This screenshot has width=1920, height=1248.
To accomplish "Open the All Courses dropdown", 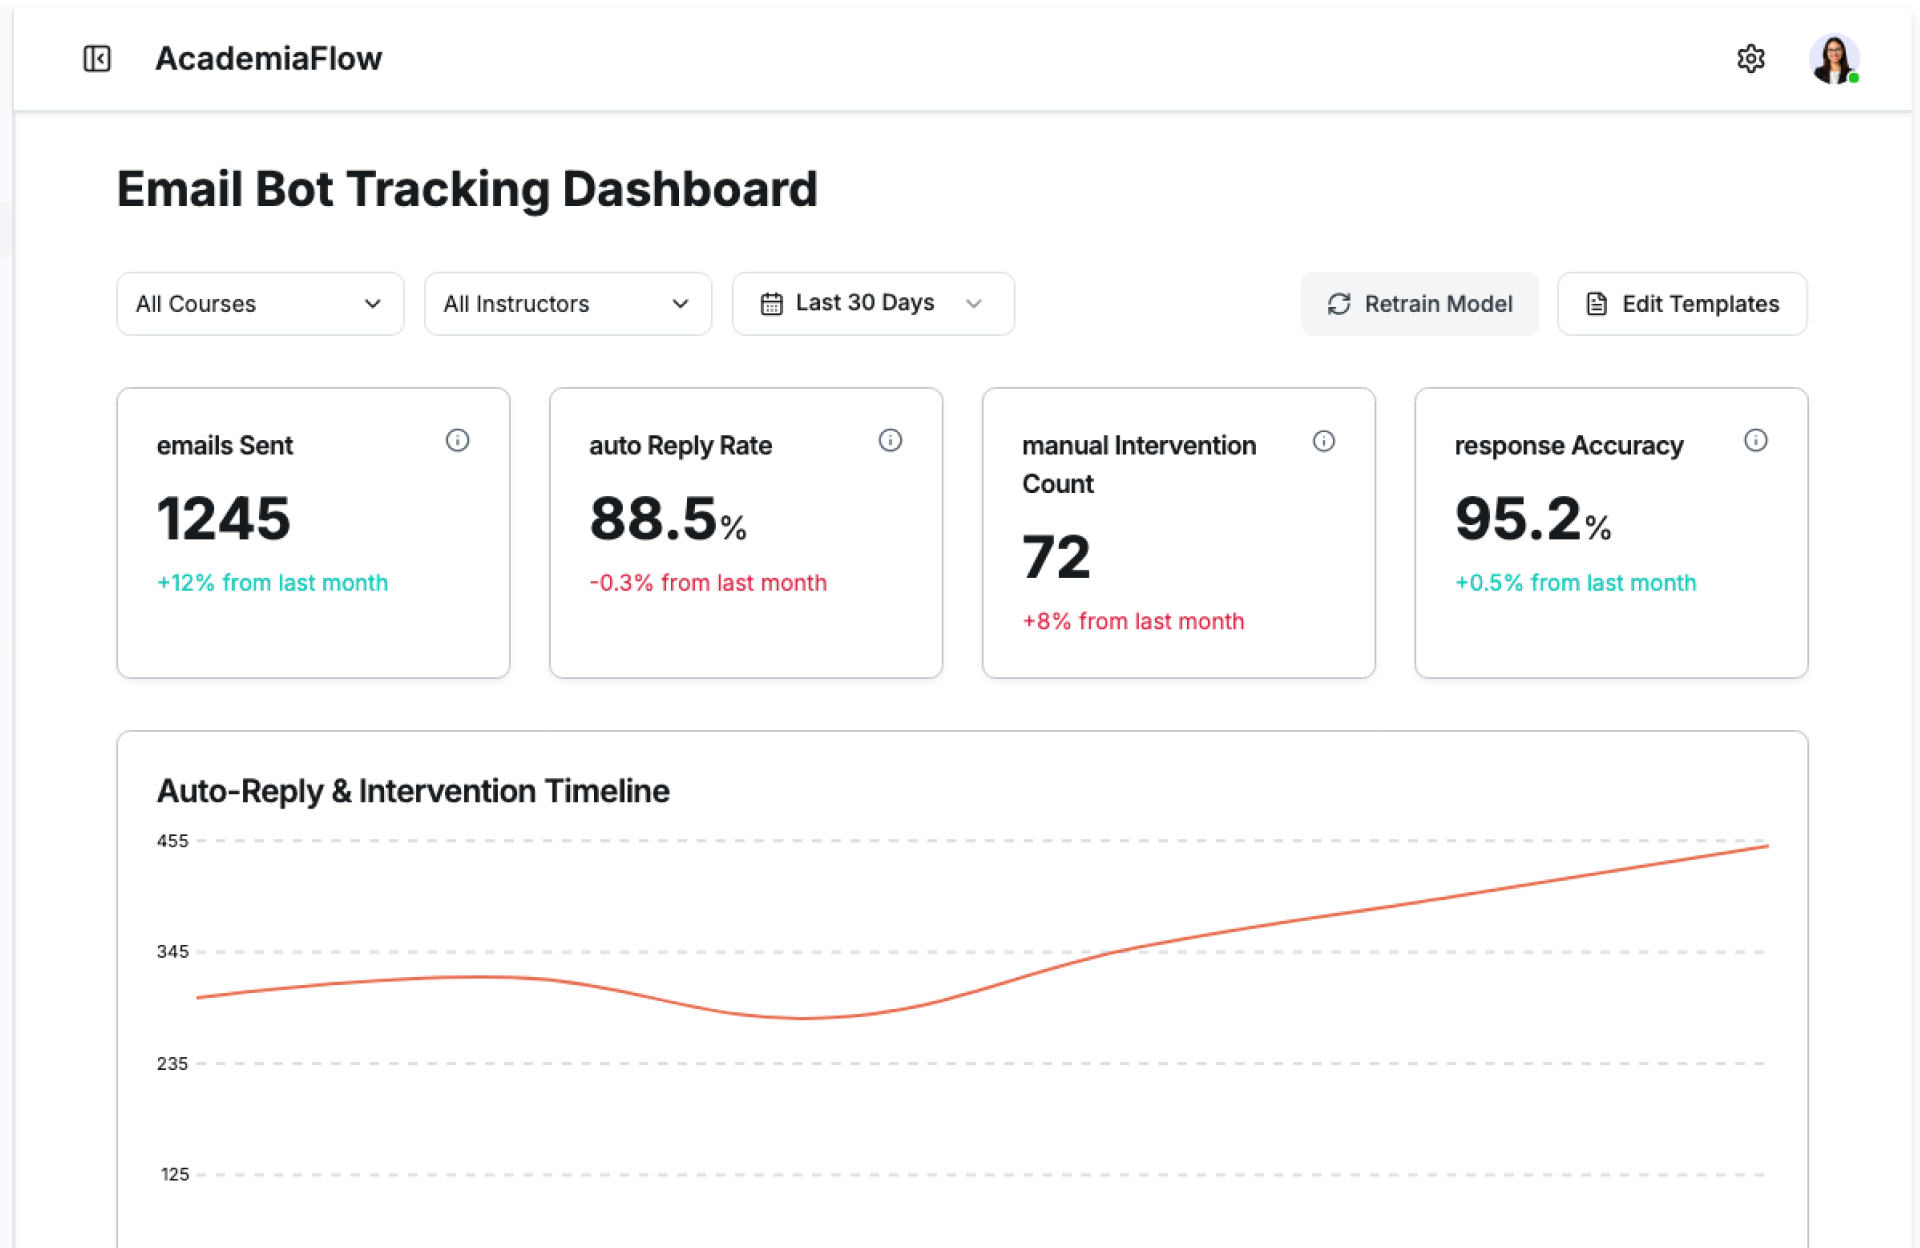I will coord(260,304).
